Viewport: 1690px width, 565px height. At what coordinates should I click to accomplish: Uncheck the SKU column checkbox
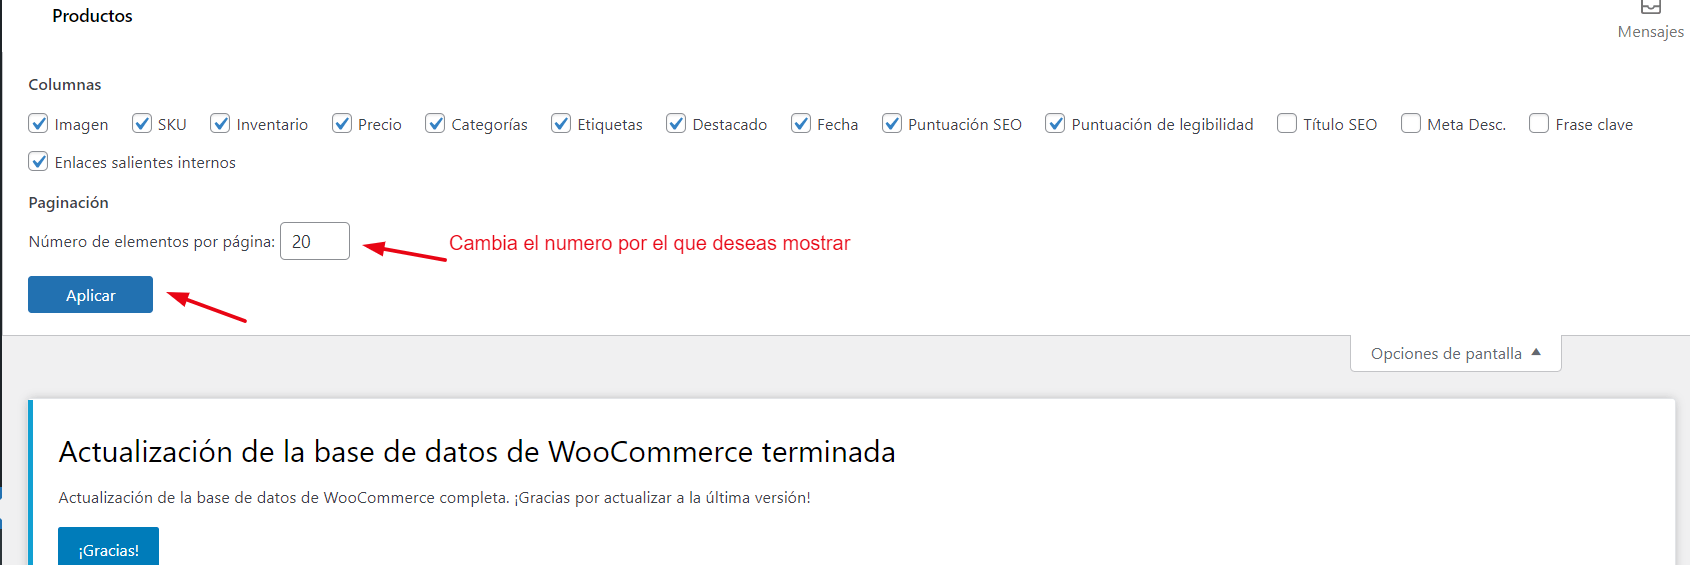point(142,123)
